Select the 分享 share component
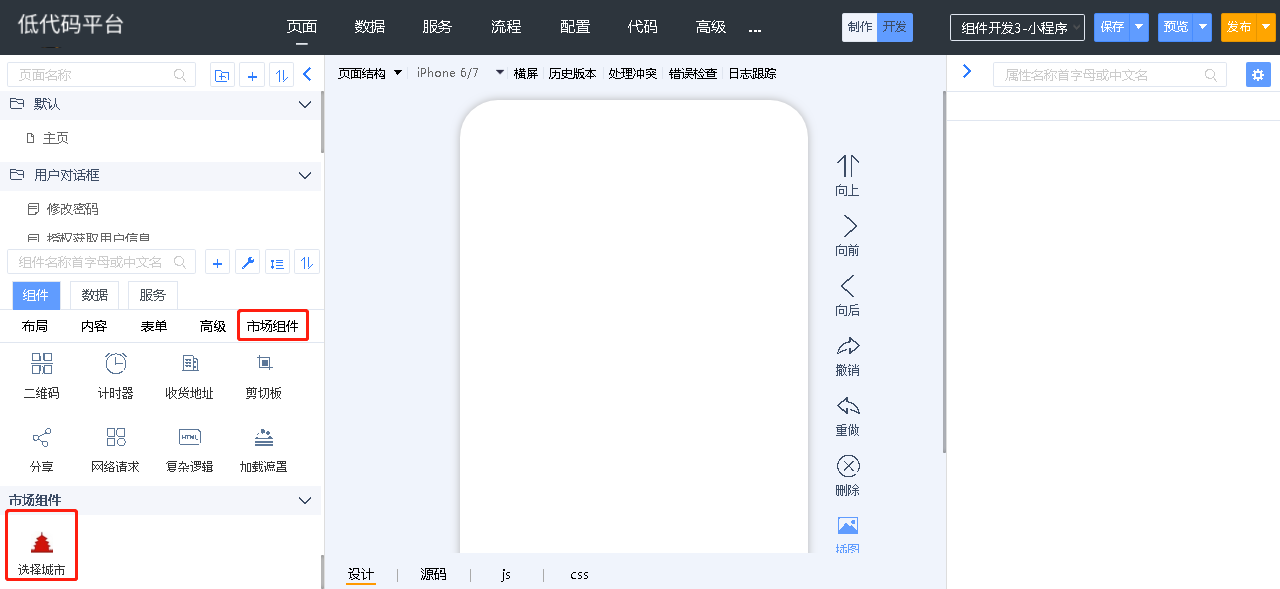The height and width of the screenshot is (589, 1280). click(x=41, y=438)
